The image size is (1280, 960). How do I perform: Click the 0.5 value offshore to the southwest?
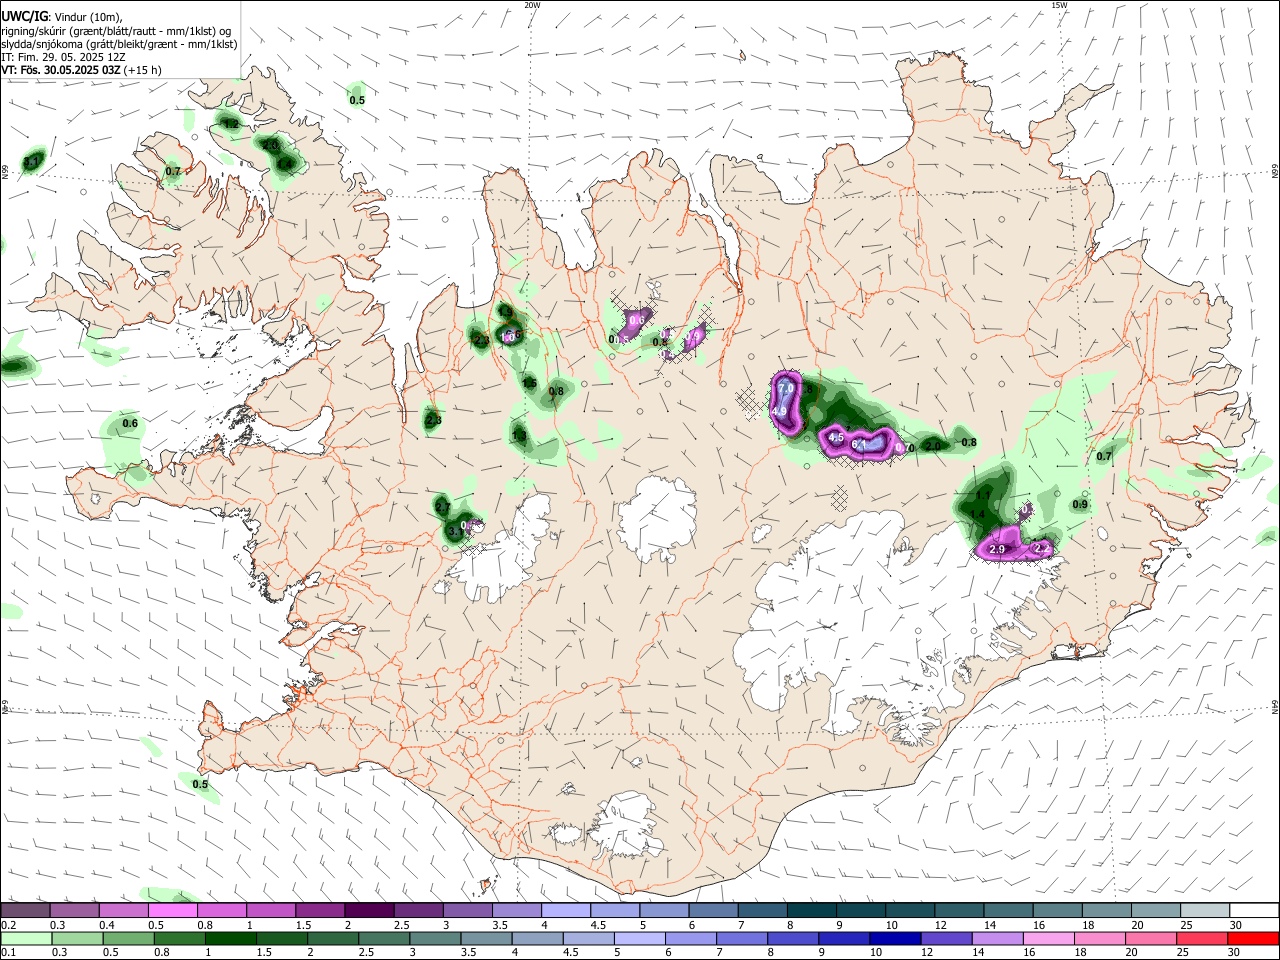click(200, 784)
